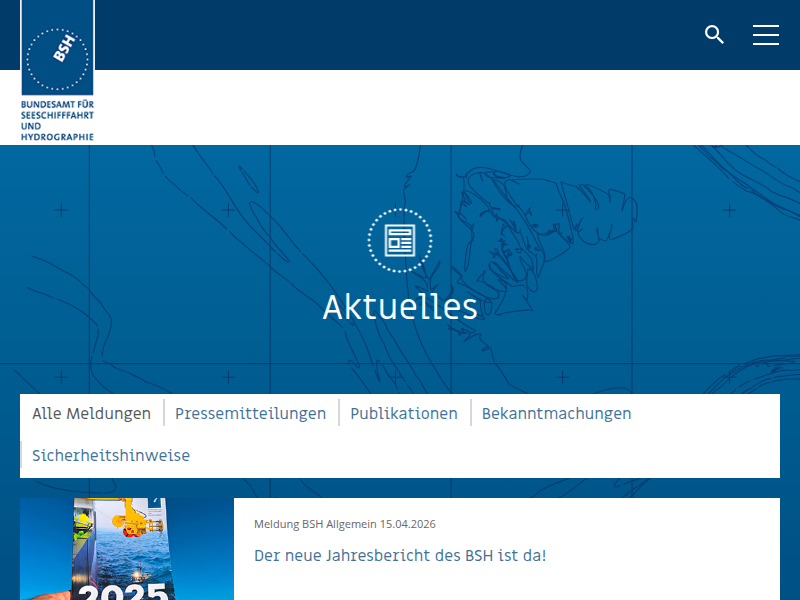The height and width of the screenshot is (600, 800).
Task: Switch to the Pressemitteilungen tab
Action: click(250, 413)
